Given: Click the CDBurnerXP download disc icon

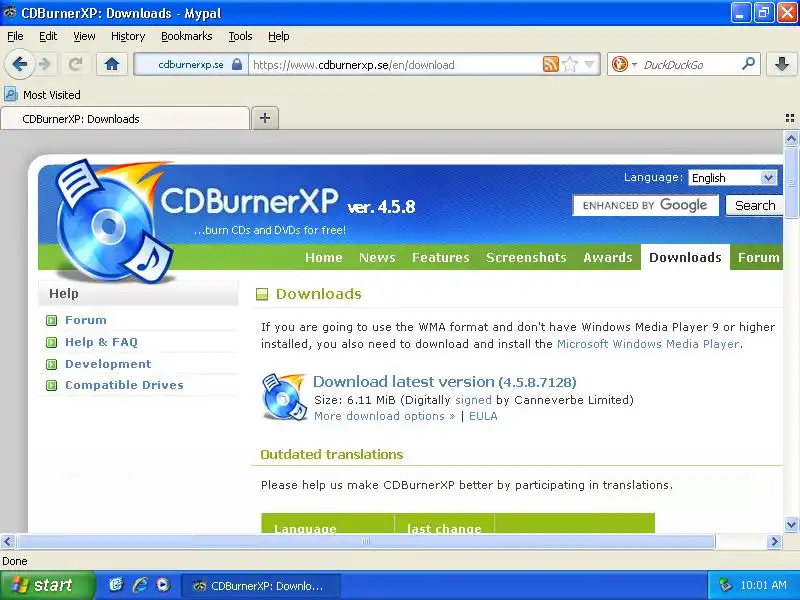Looking at the screenshot, I should 283,396.
